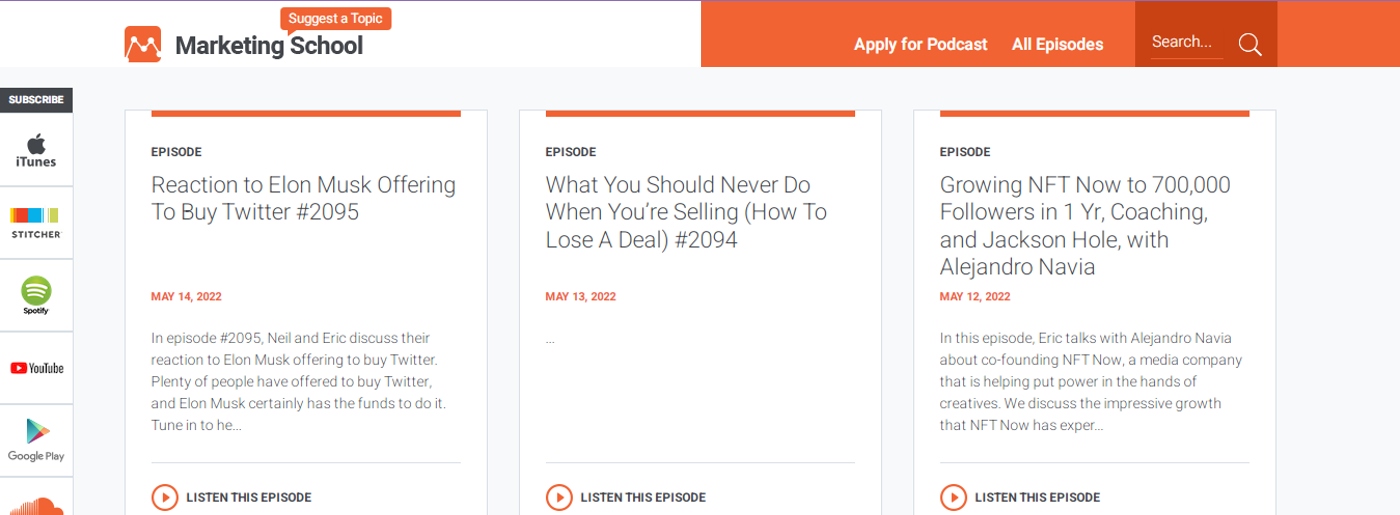Focus the Search input field
The image size is (1400, 515).
[x=1186, y=42]
